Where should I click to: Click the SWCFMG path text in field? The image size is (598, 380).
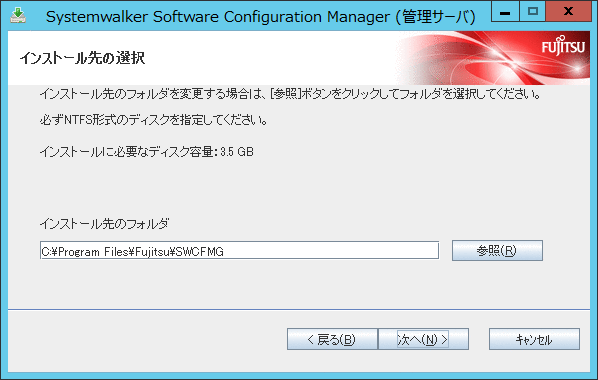click(x=199, y=252)
